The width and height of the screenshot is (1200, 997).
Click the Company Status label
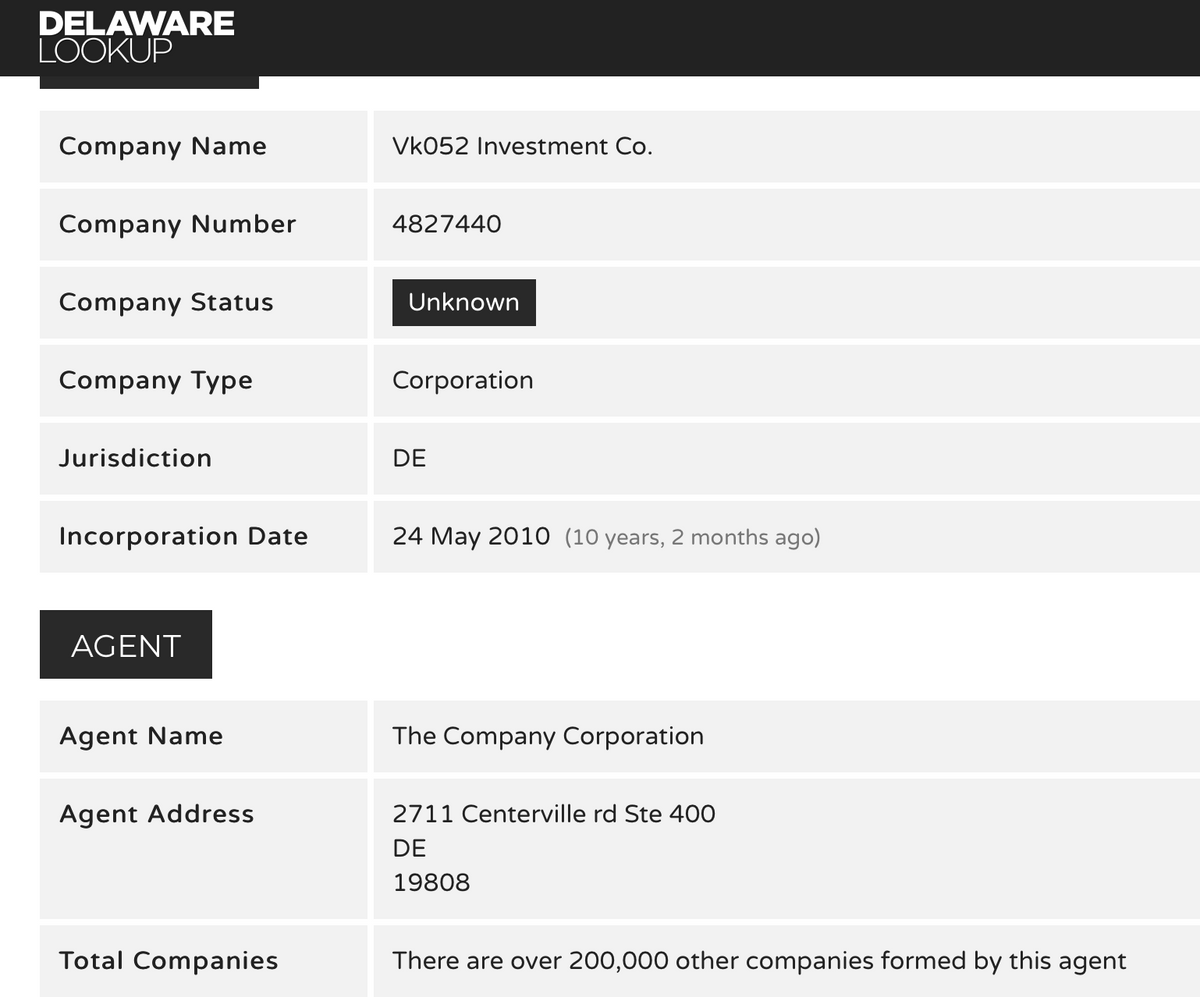pos(166,302)
